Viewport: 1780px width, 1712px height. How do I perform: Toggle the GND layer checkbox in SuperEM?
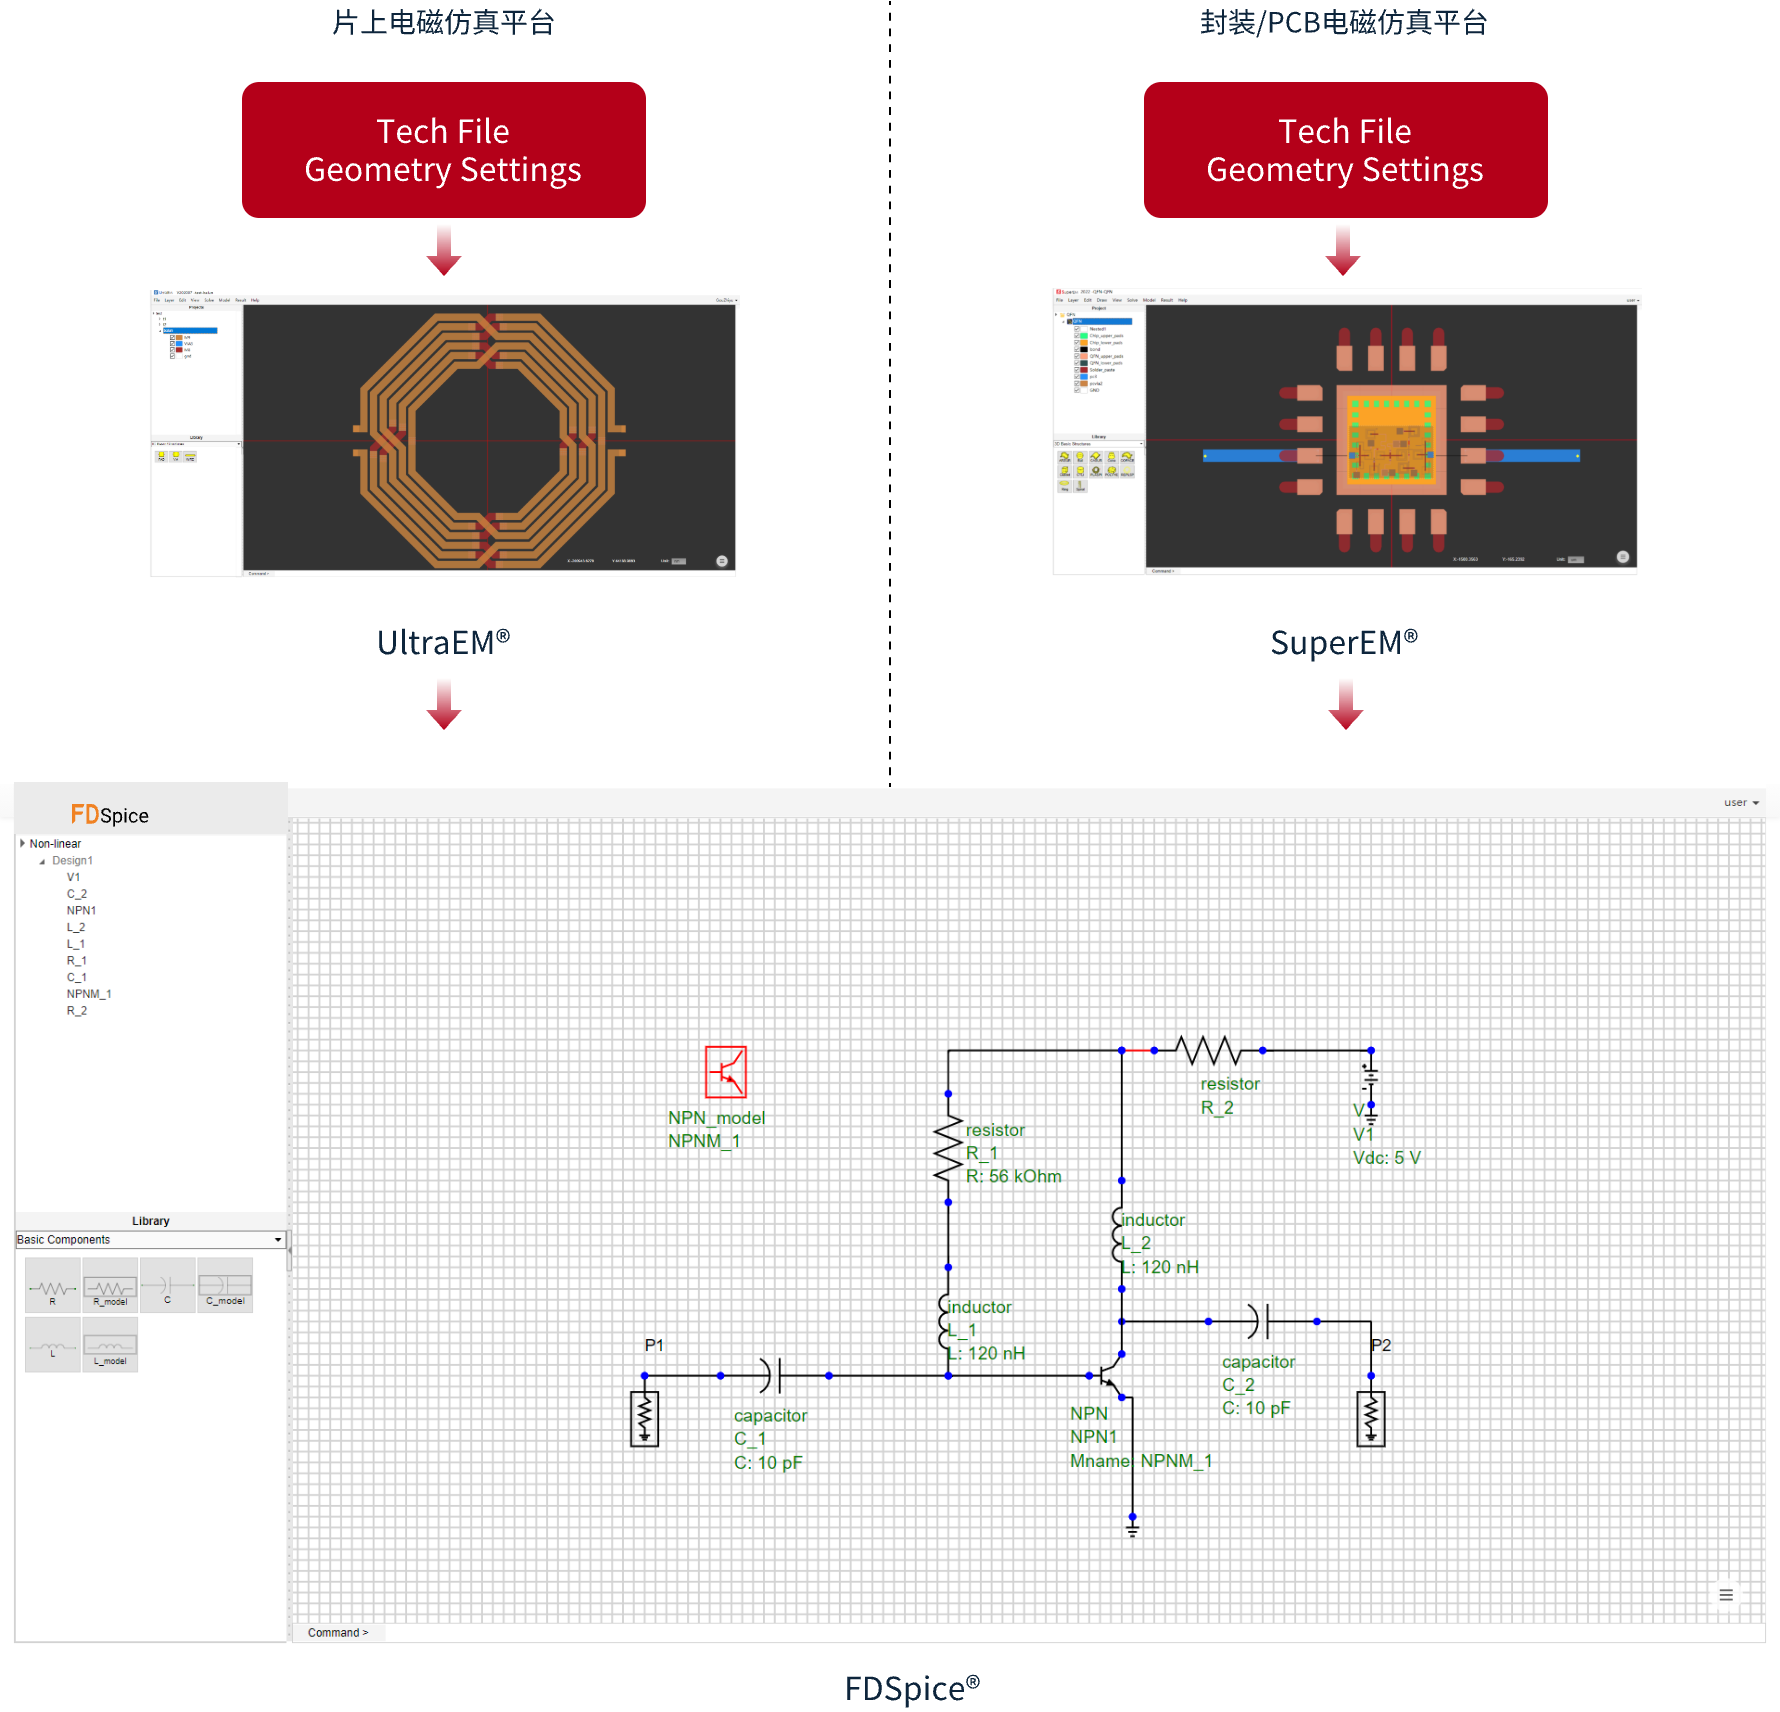point(1077,390)
